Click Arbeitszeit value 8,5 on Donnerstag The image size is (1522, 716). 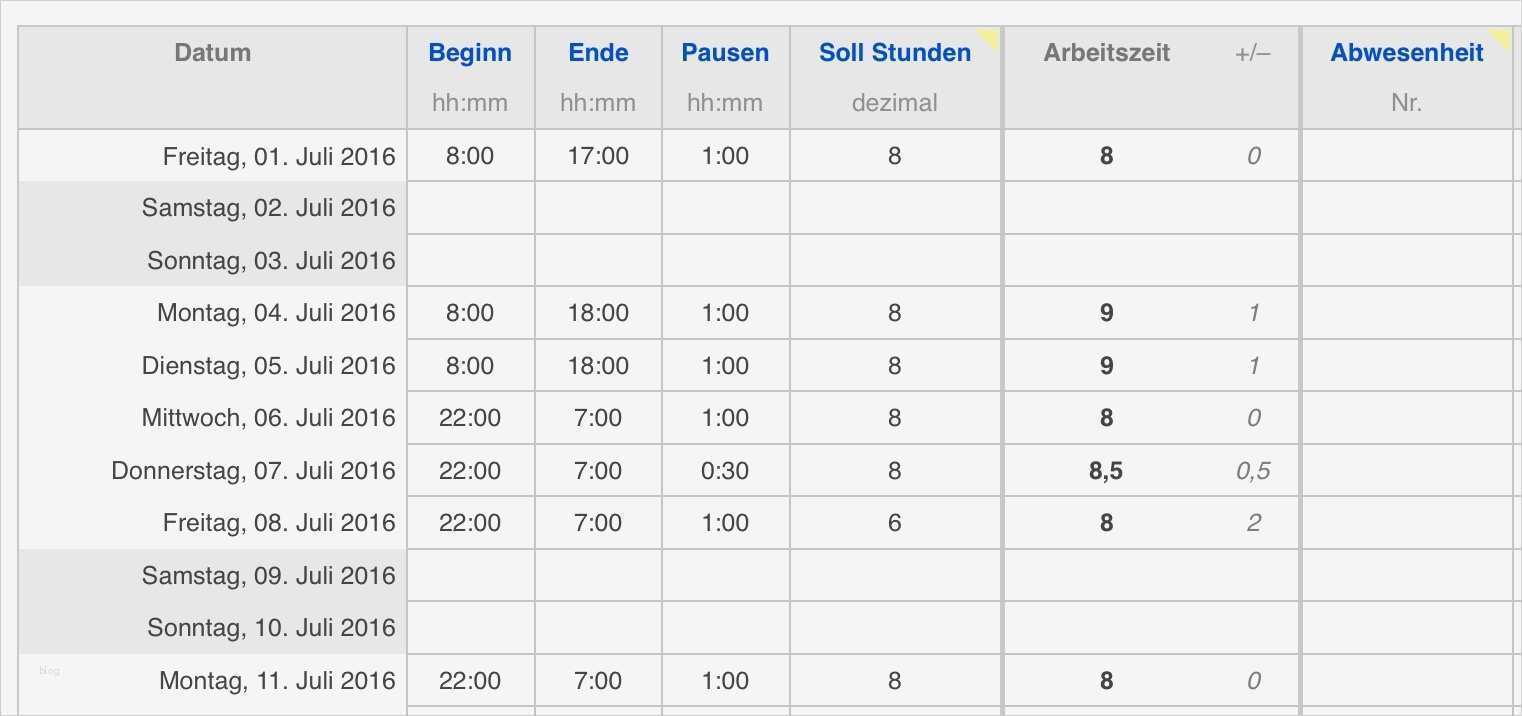coord(1106,470)
